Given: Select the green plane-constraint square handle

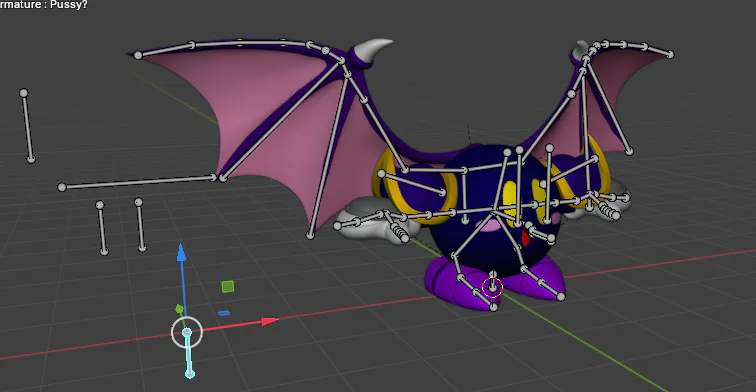Looking at the screenshot, I should click(228, 286).
